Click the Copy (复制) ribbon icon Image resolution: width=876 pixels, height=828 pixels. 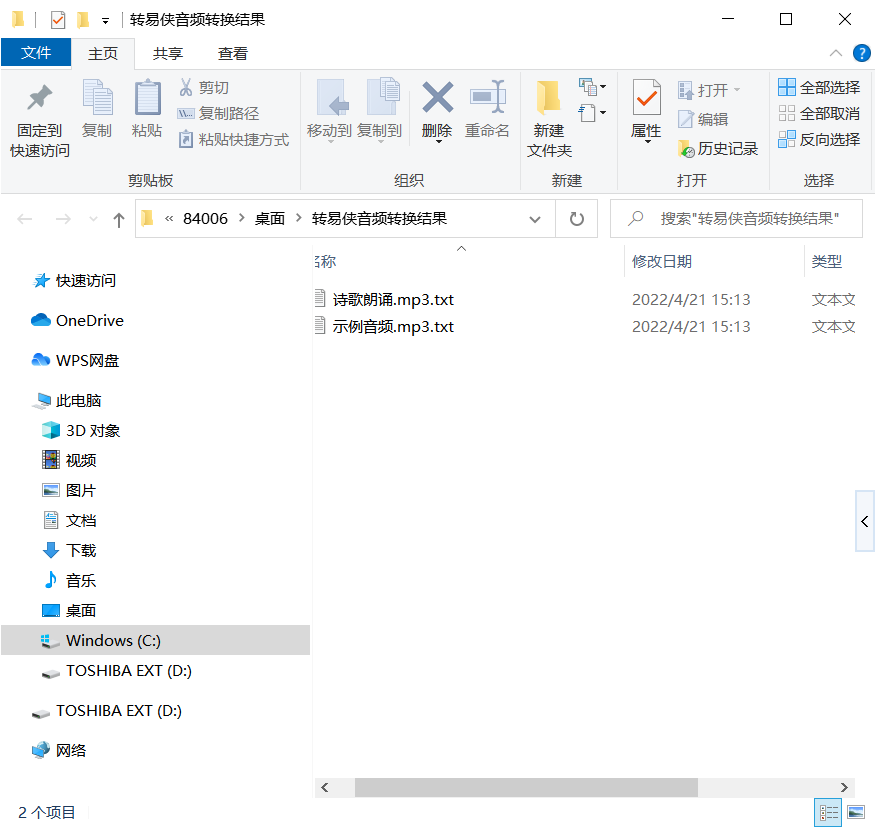[x=97, y=110]
